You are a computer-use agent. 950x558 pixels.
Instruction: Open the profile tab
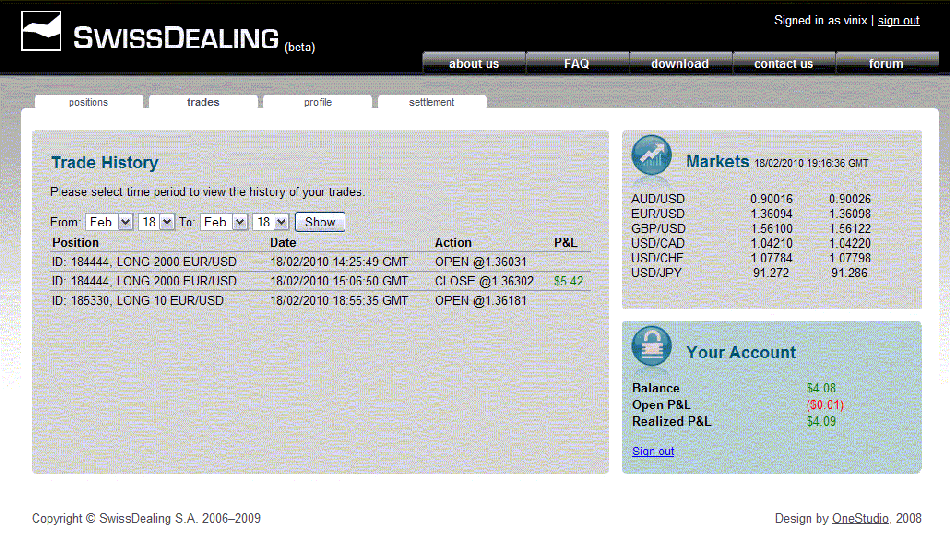click(x=318, y=102)
